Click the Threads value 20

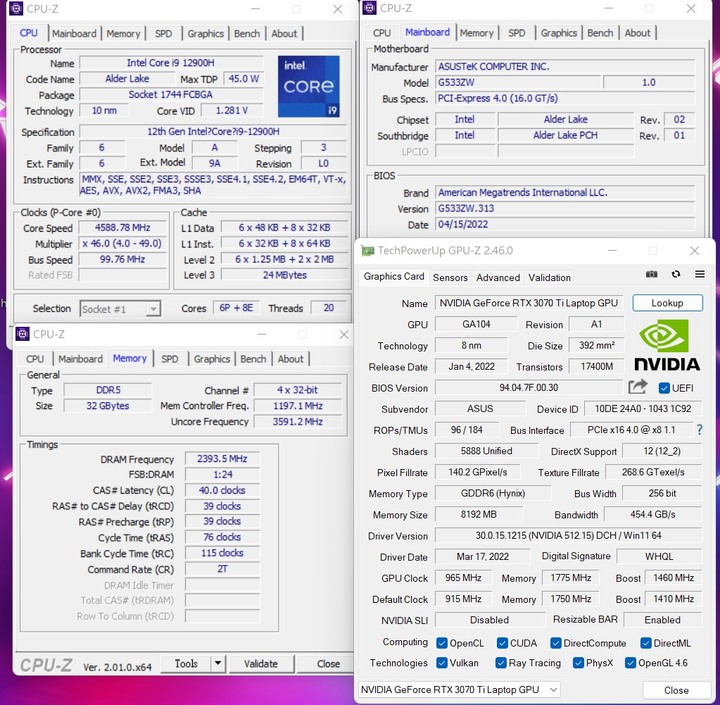[x=329, y=308]
